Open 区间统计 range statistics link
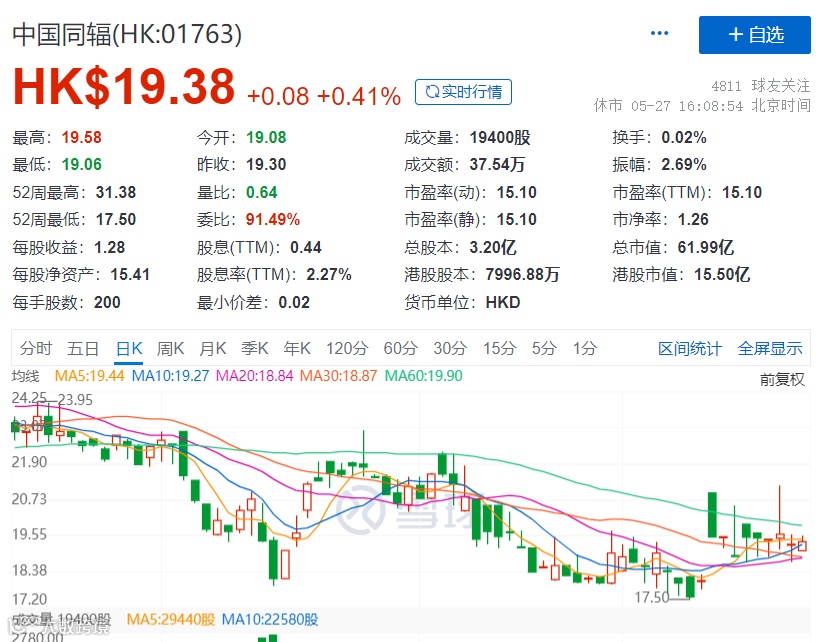 [x=690, y=348]
